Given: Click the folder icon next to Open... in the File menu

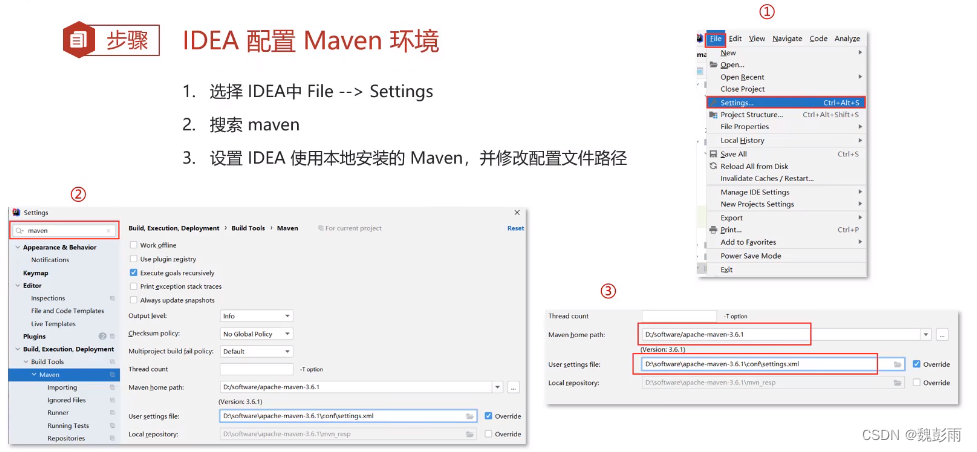Looking at the screenshot, I should [x=713, y=65].
